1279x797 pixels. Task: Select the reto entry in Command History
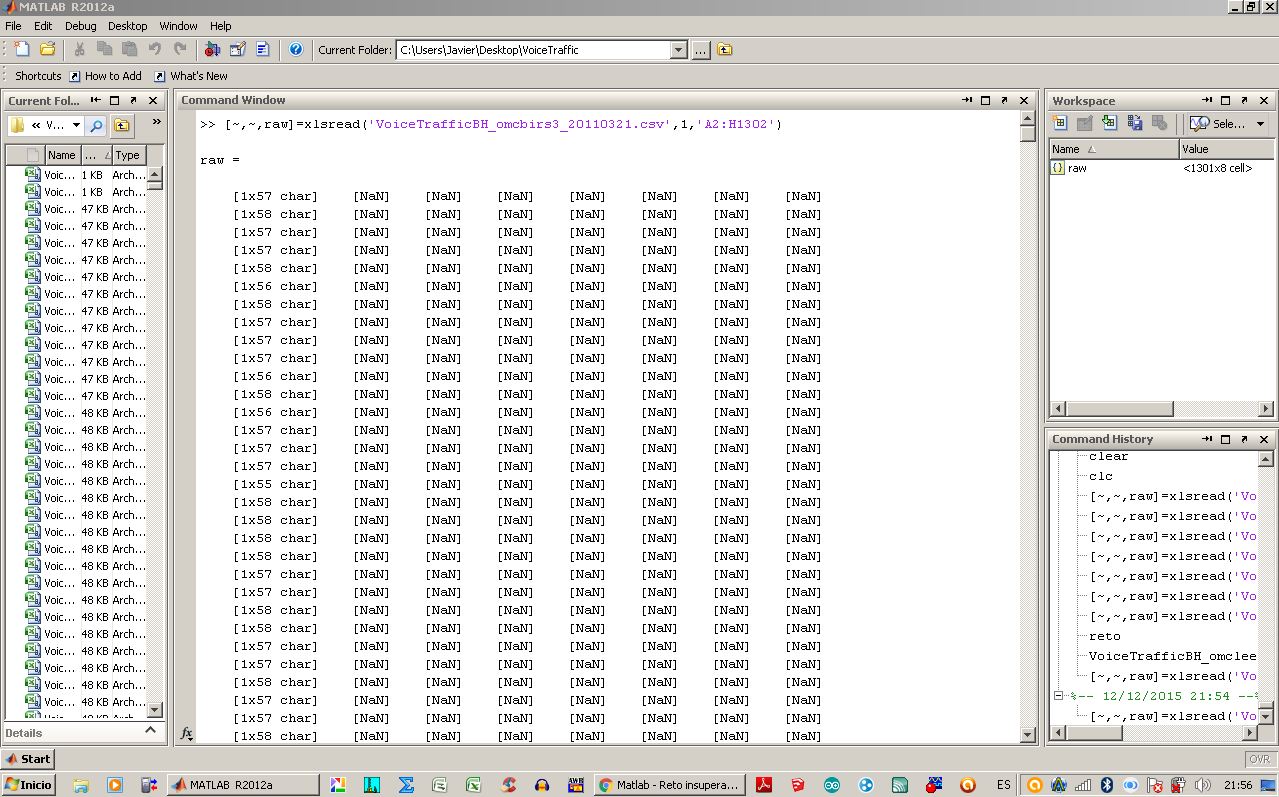1104,636
